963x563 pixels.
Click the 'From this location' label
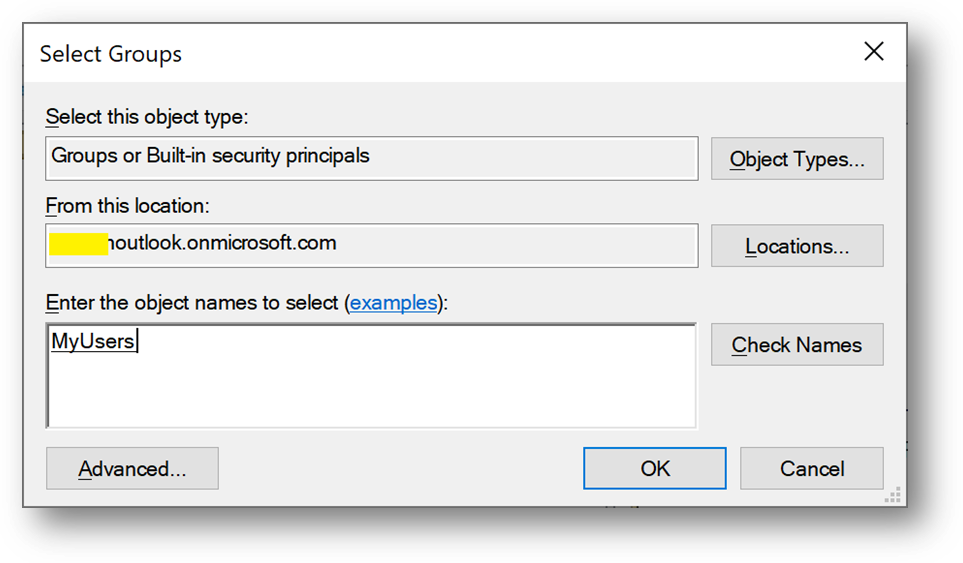[127, 206]
